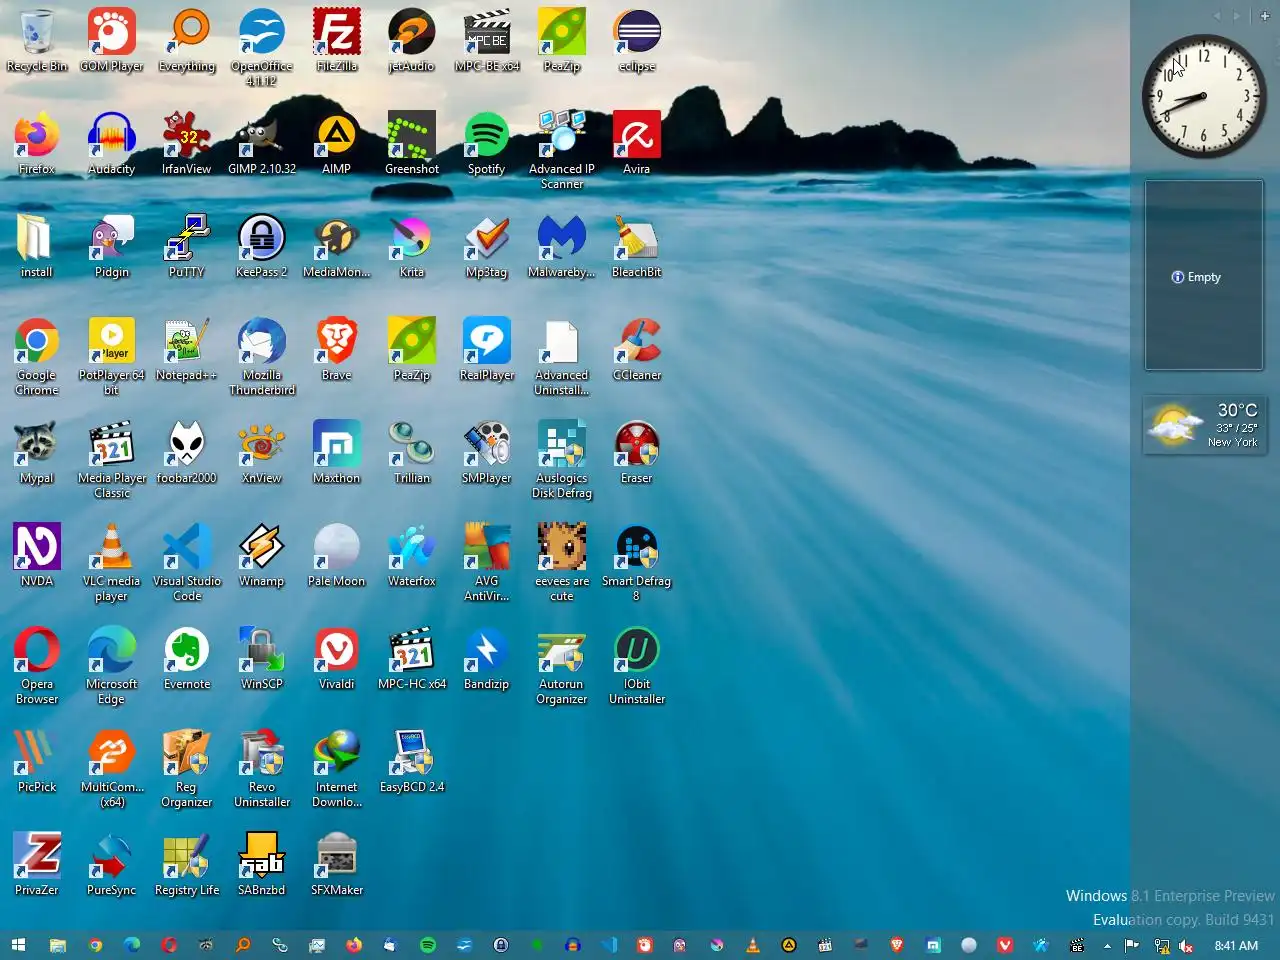The width and height of the screenshot is (1280, 960).
Task: Show hidden system tray icons
Action: tap(1107, 946)
